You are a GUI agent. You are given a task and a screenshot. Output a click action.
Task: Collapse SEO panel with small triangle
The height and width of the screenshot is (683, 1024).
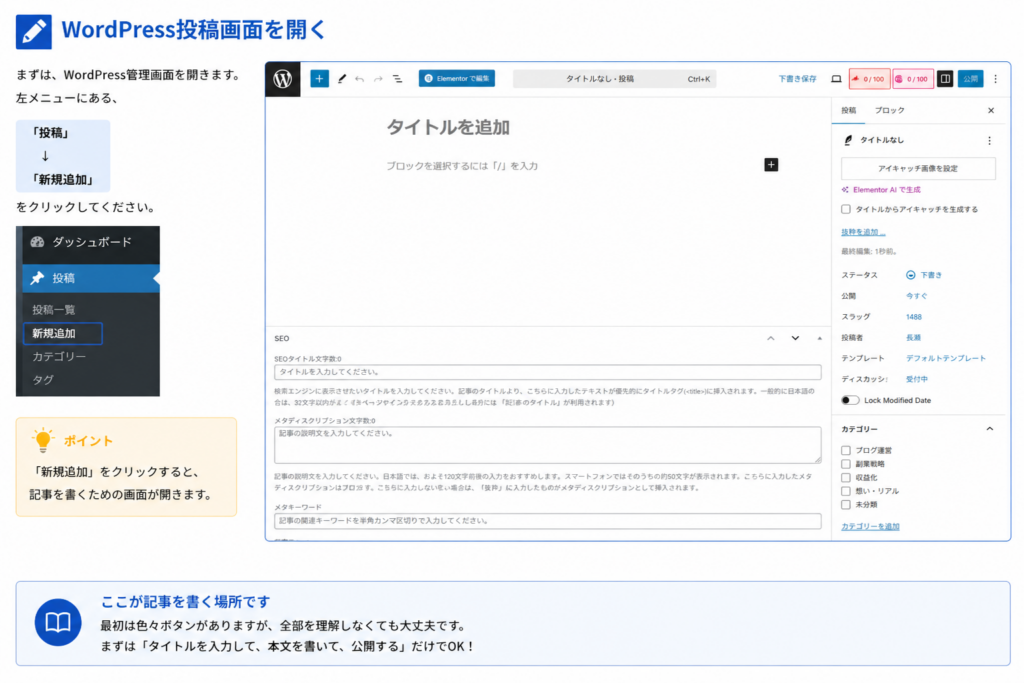pos(819,338)
